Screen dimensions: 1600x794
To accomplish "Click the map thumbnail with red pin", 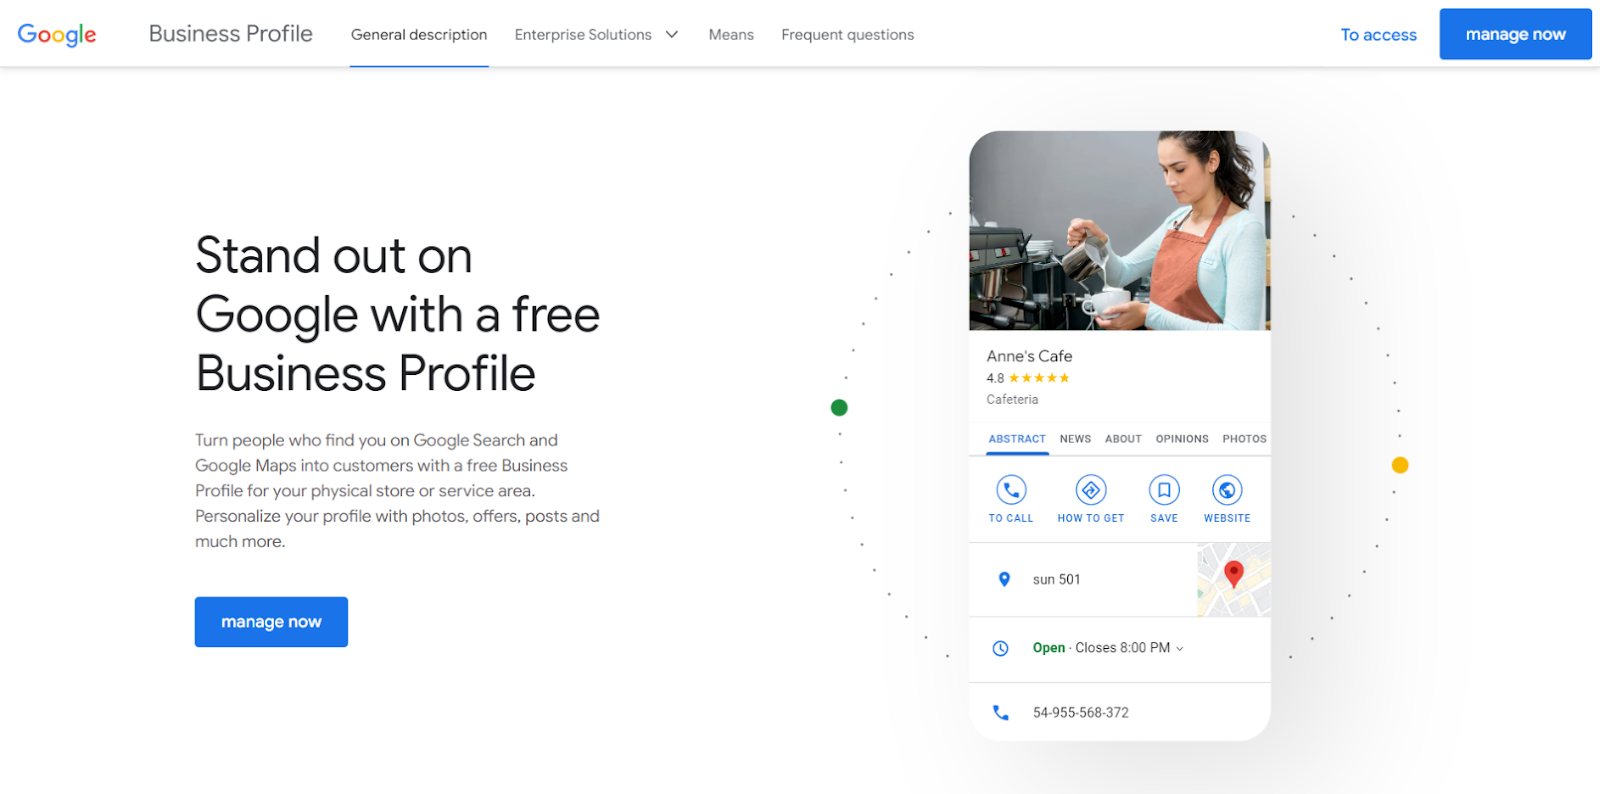I will click(1234, 580).
